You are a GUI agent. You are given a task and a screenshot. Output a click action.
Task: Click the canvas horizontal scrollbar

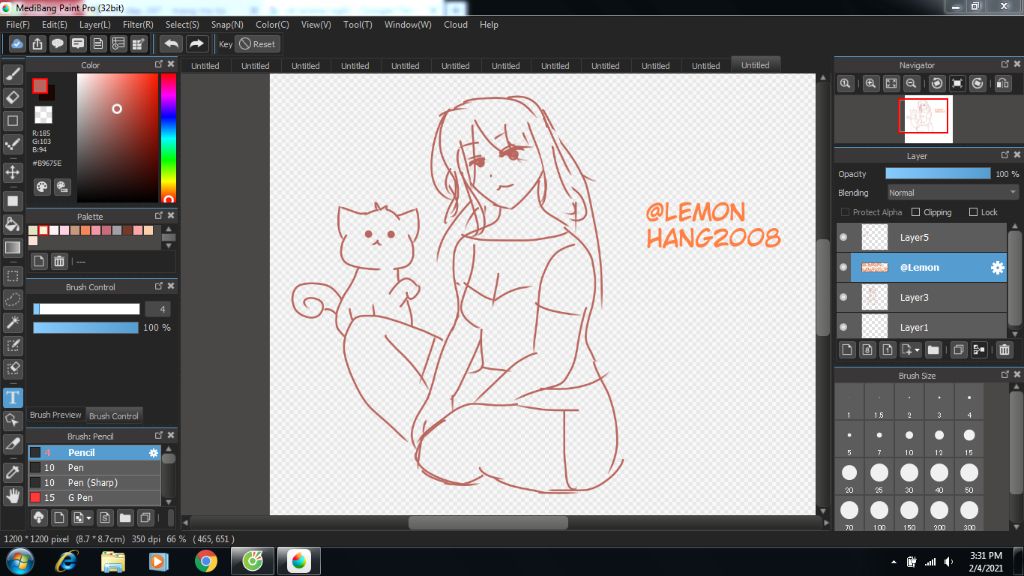pyautogui.click(x=488, y=522)
